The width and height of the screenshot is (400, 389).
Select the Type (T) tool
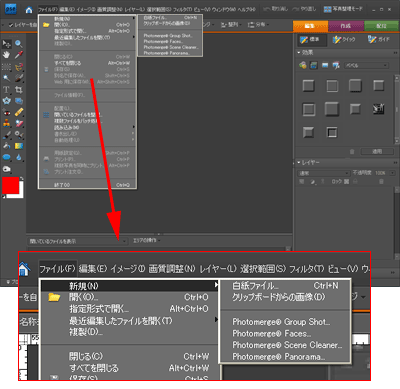pyautogui.click(x=6, y=90)
